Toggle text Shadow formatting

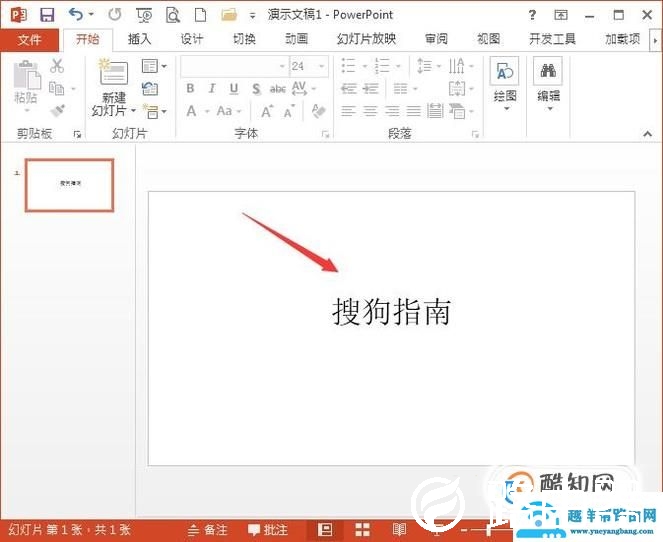pyautogui.click(x=256, y=89)
